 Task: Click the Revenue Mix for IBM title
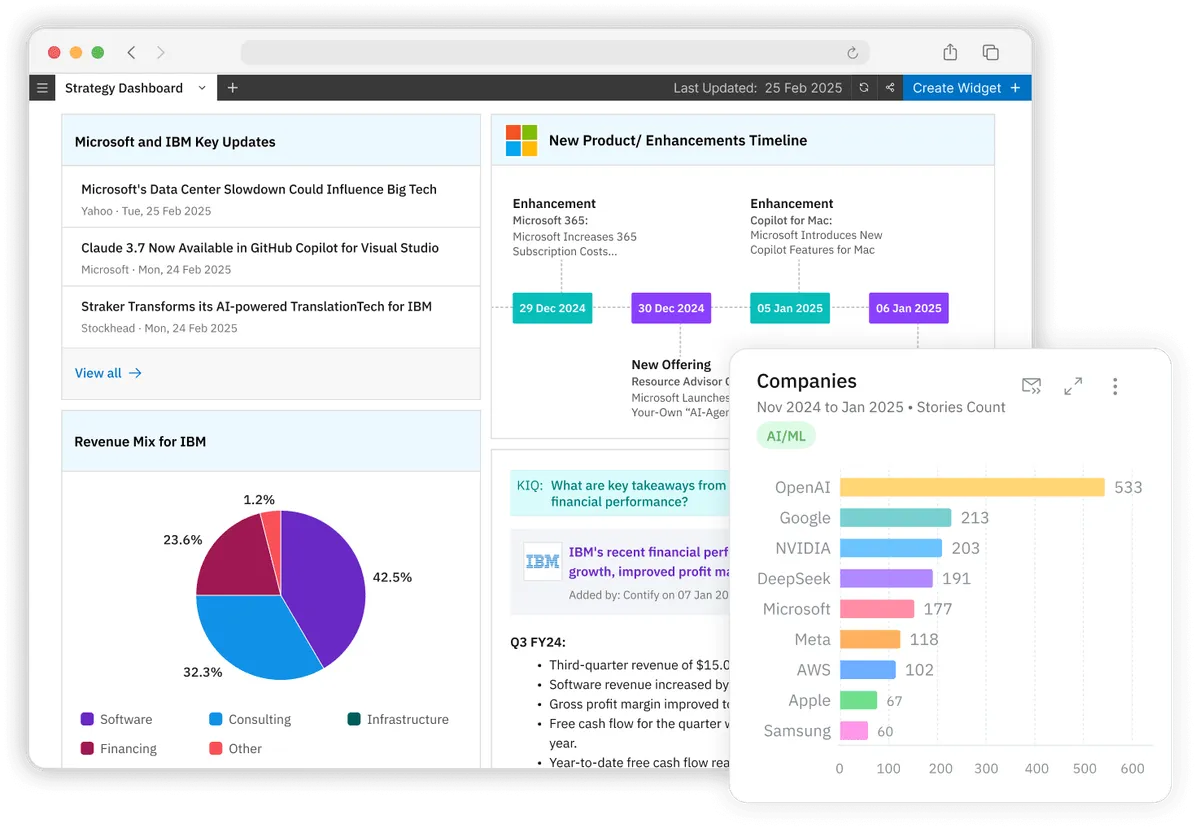140,441
